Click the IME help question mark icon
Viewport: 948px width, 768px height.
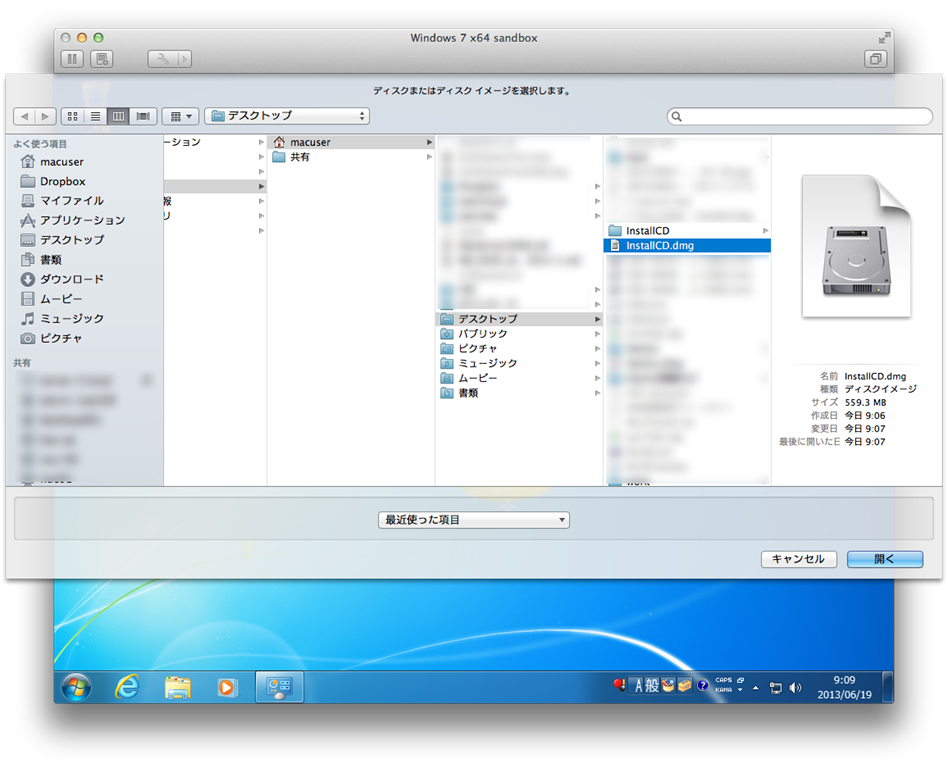click(702, 686)
